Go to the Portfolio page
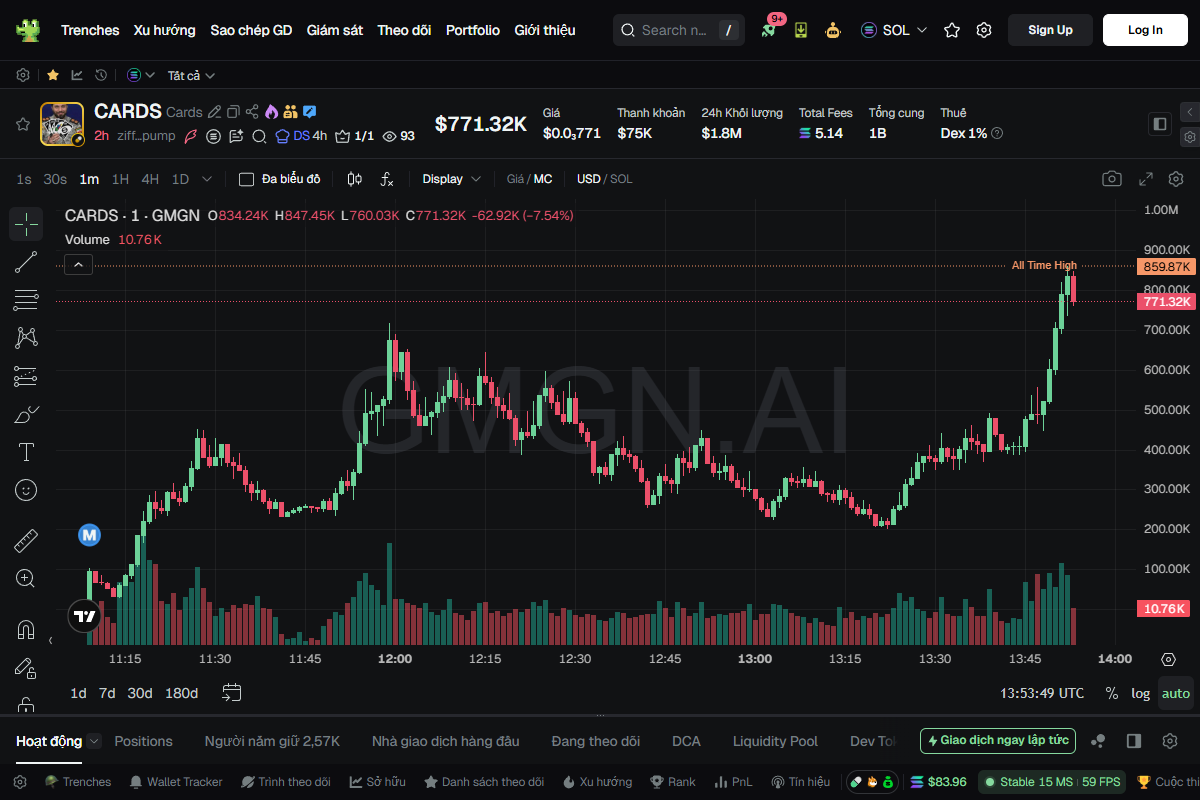 pos(473,30)
